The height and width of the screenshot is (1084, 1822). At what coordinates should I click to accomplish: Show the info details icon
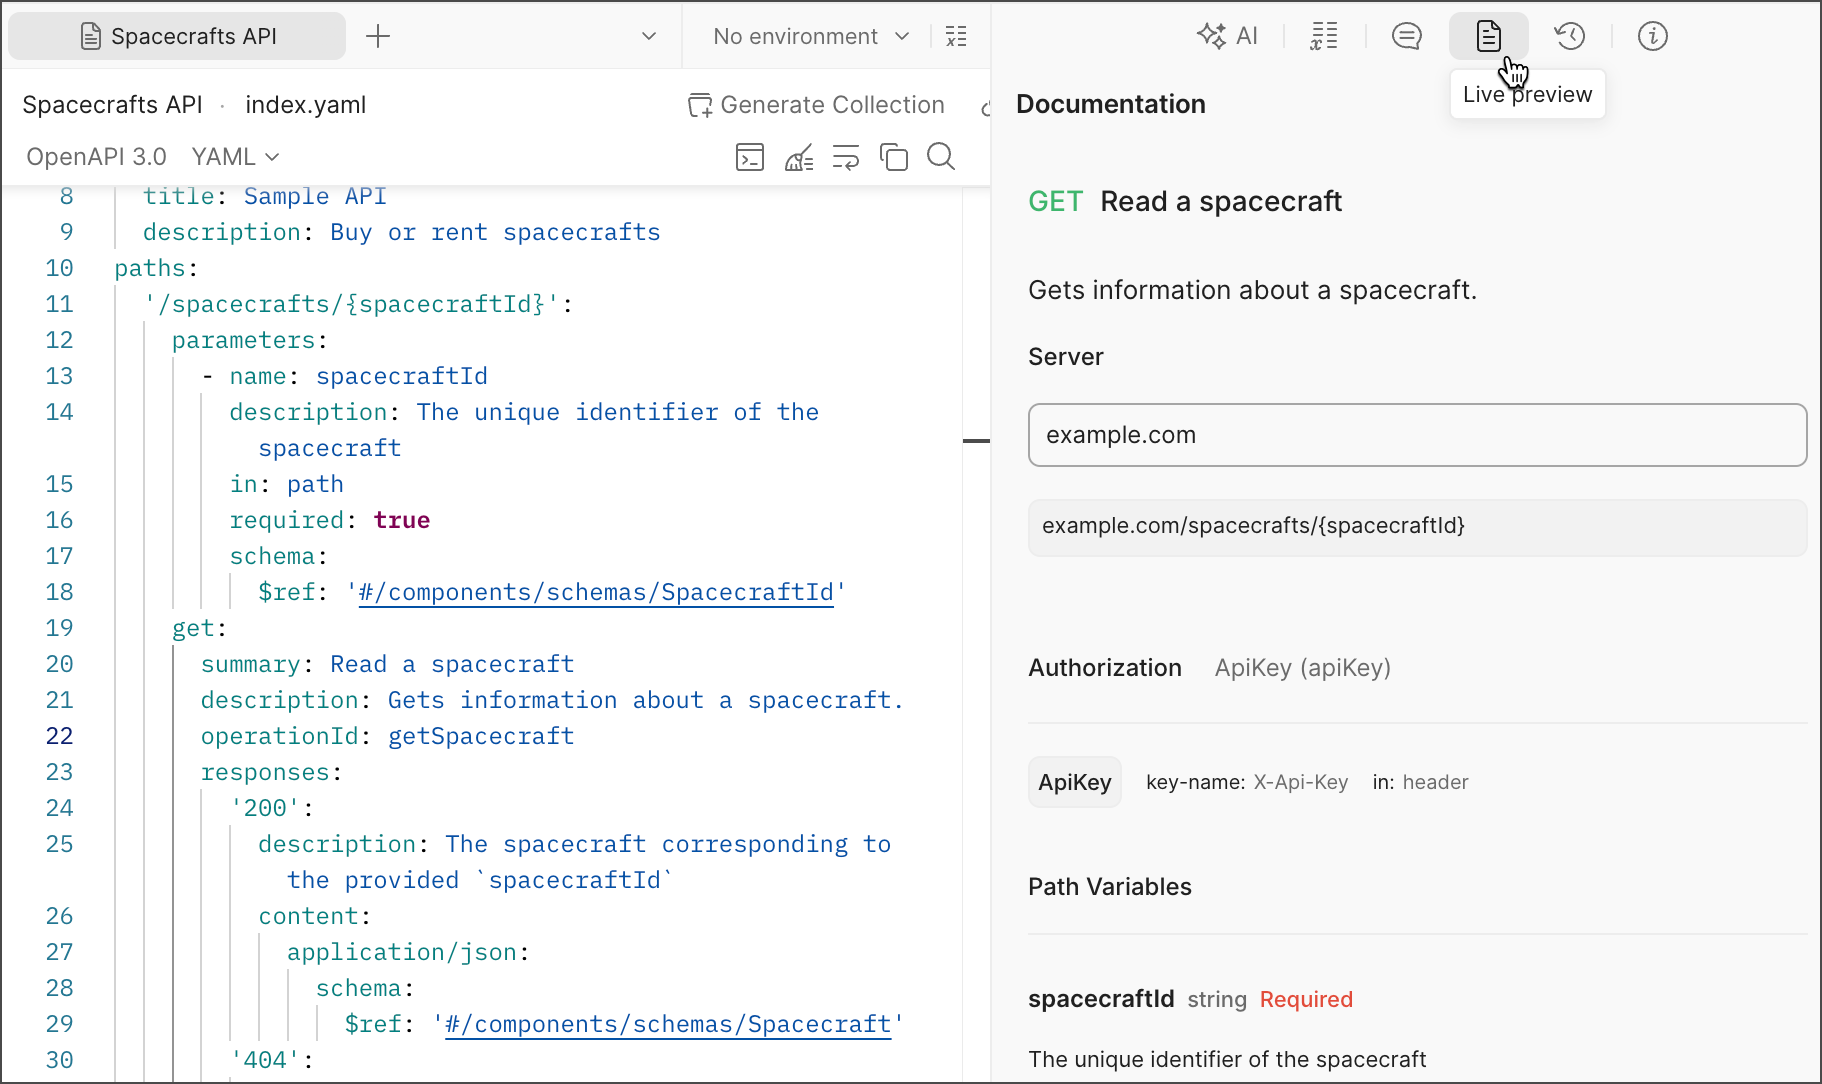tap(1652, 37)
